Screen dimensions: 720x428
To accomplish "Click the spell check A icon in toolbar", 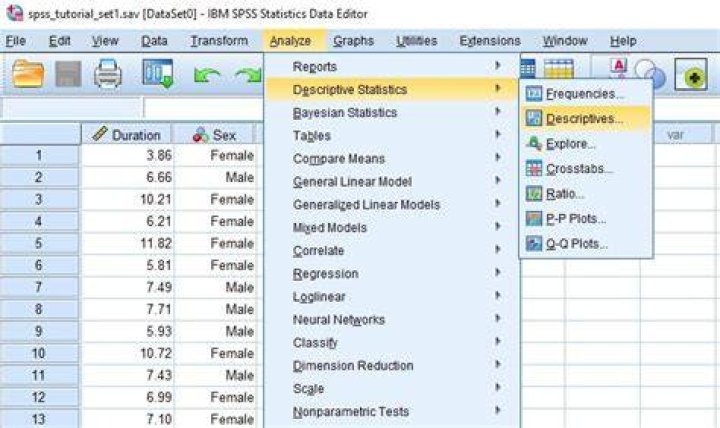I will point(619,67).
